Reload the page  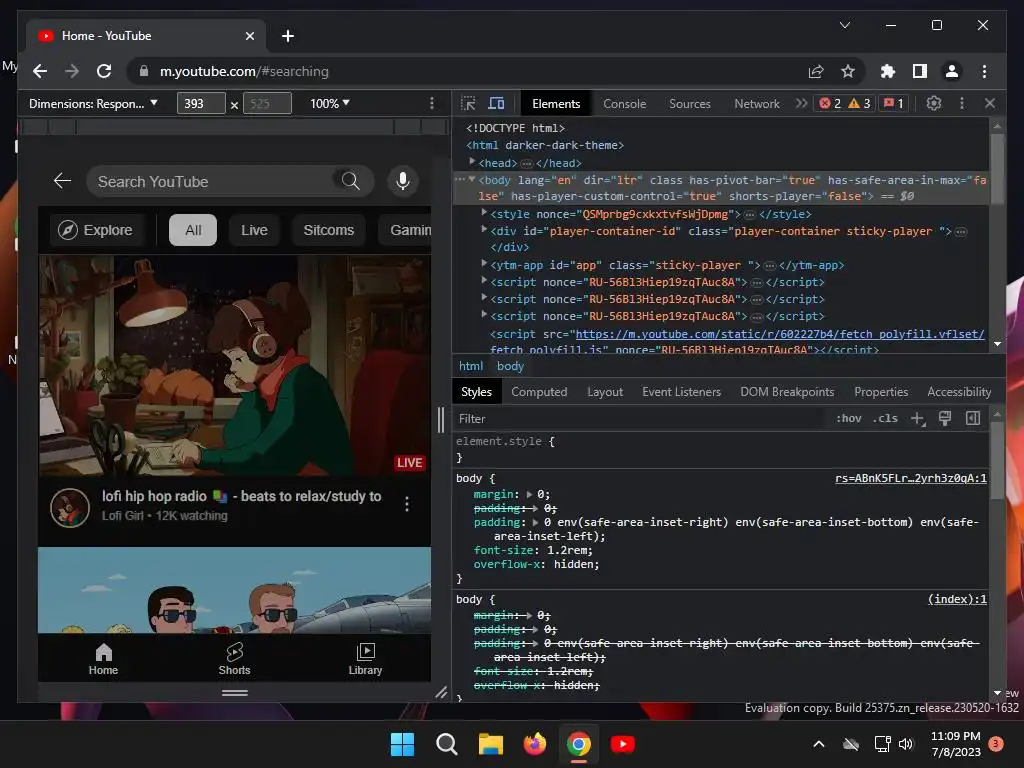[104, 71]
